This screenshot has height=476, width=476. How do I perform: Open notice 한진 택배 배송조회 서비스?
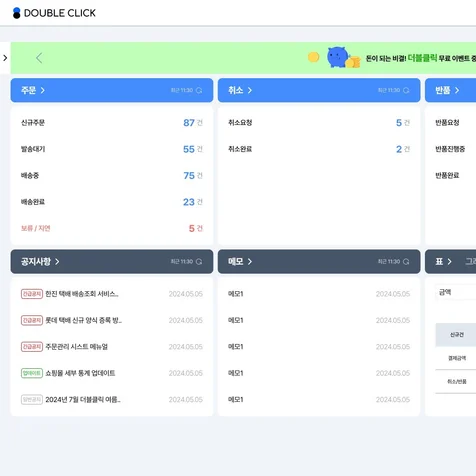pyautogui.click(x=82, y=294)
